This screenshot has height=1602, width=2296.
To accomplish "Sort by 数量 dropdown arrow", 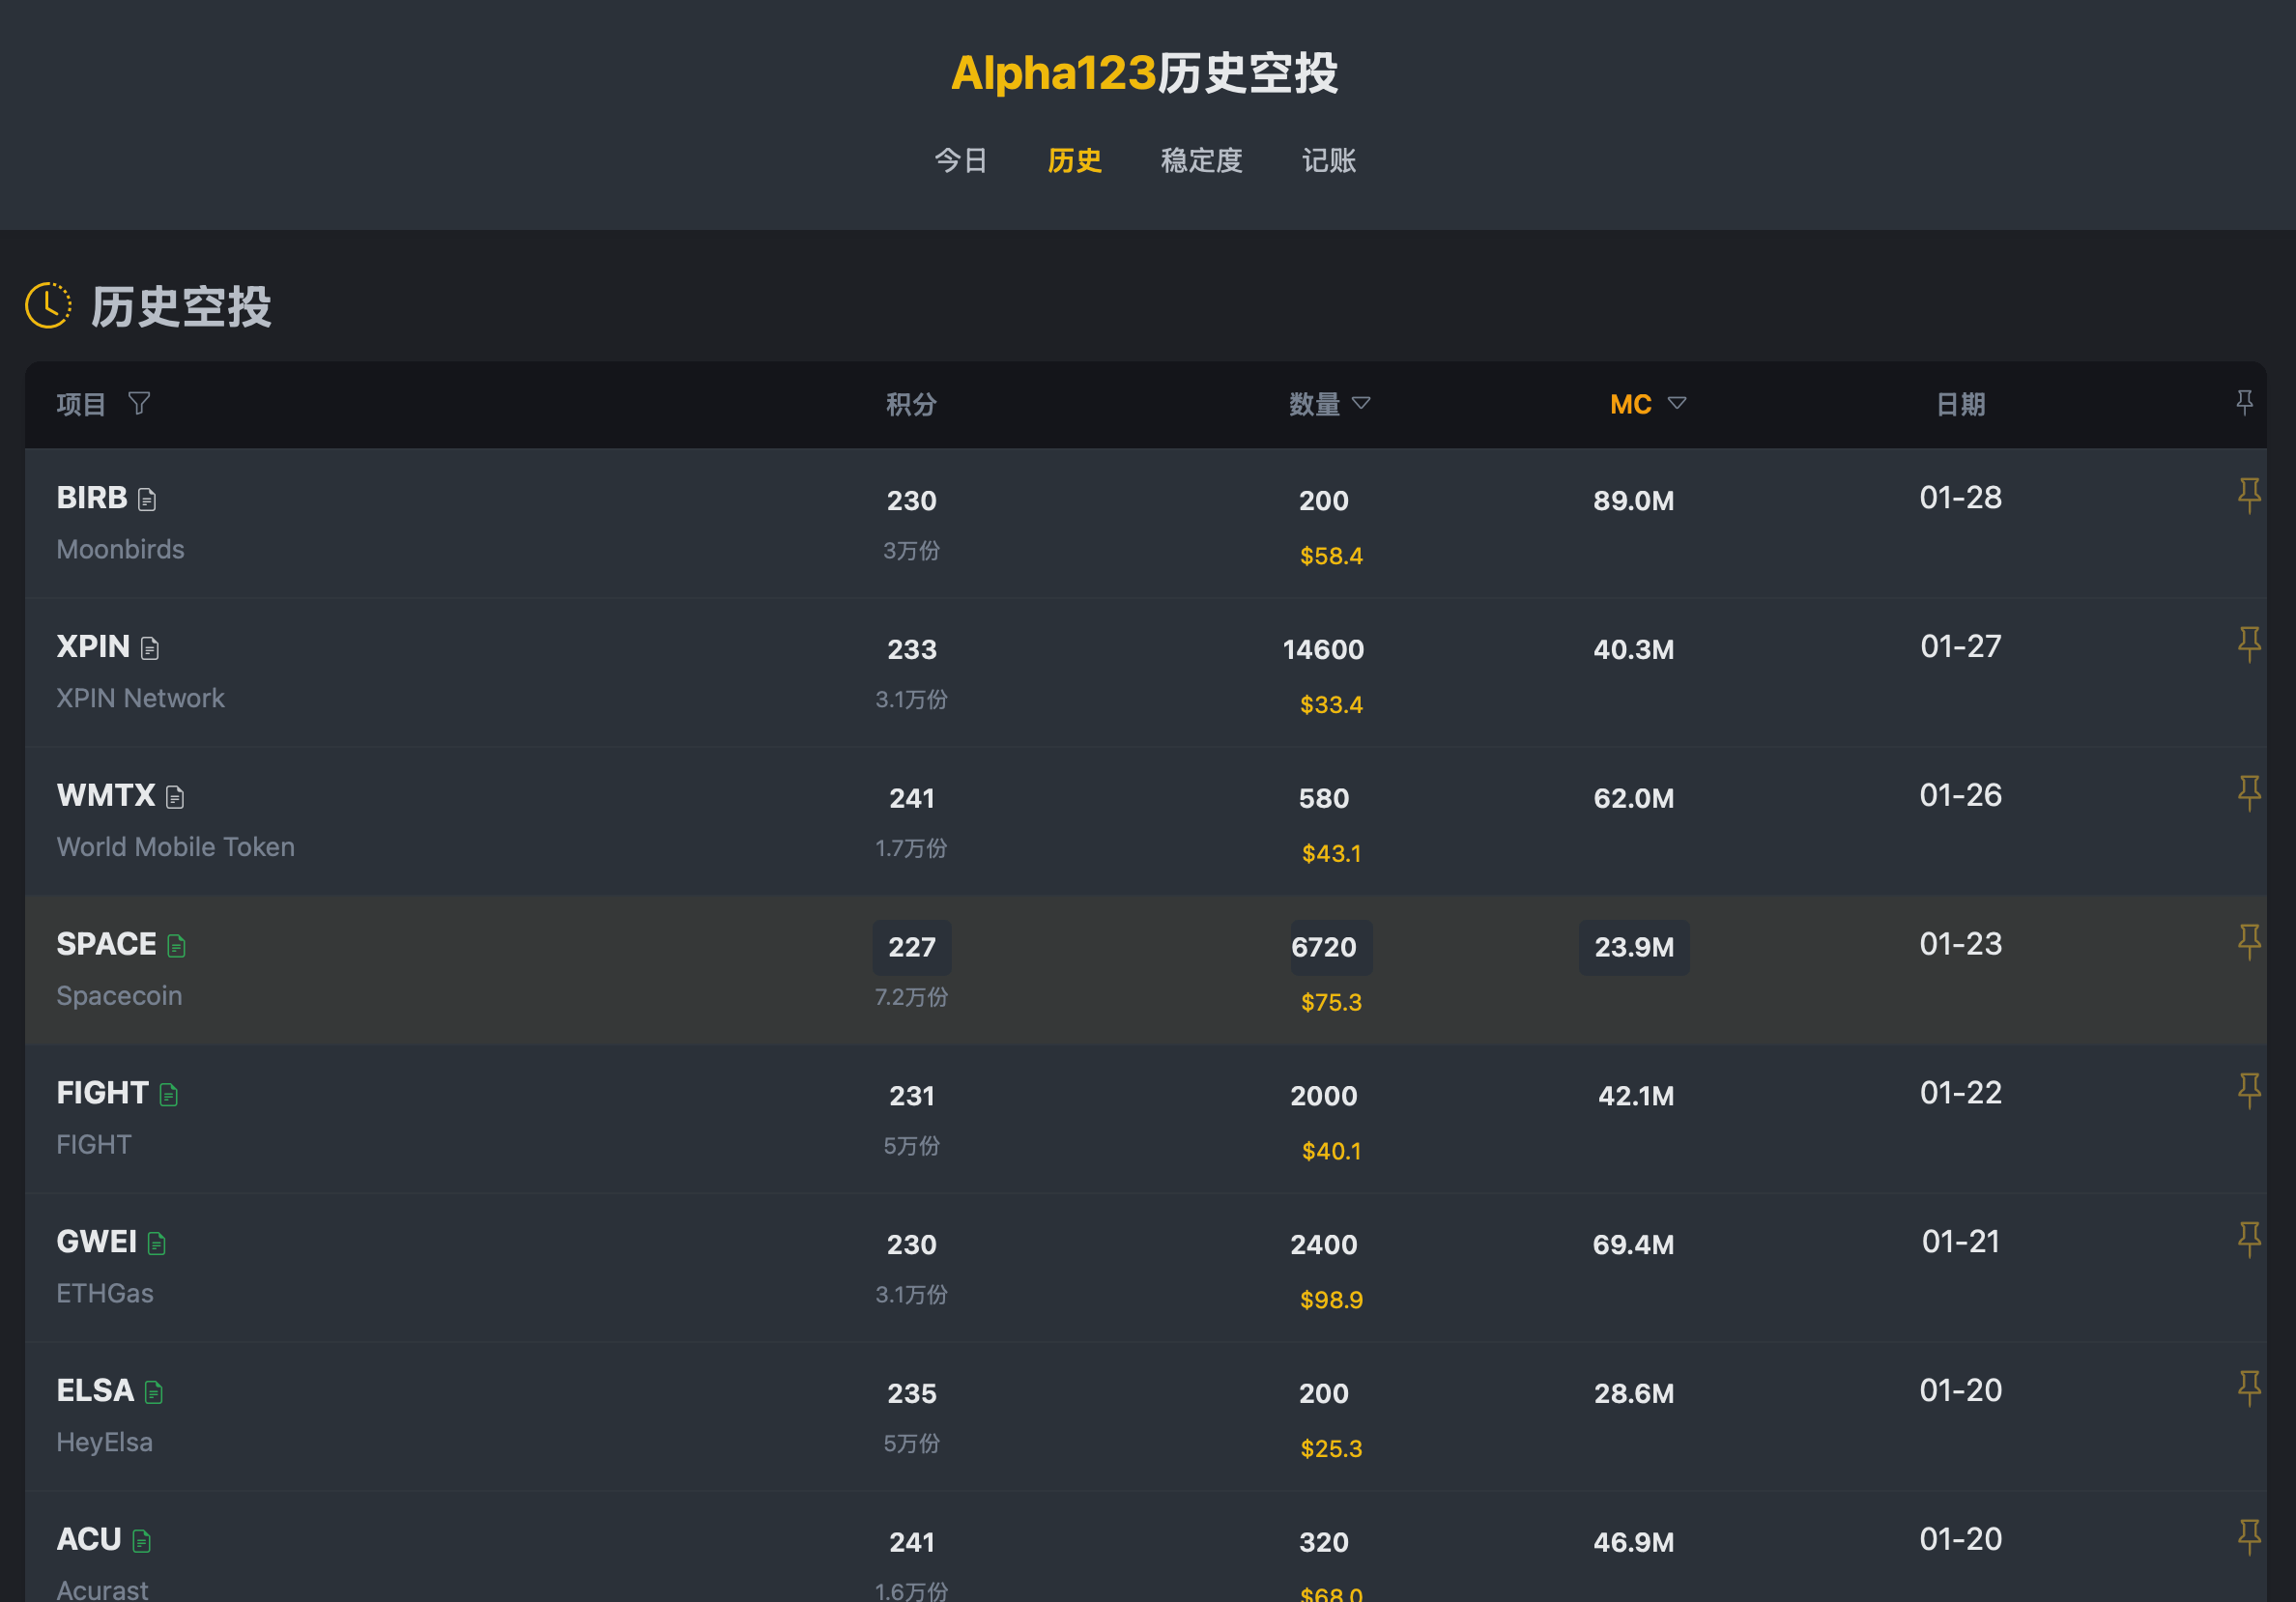I will point(1361,403).
